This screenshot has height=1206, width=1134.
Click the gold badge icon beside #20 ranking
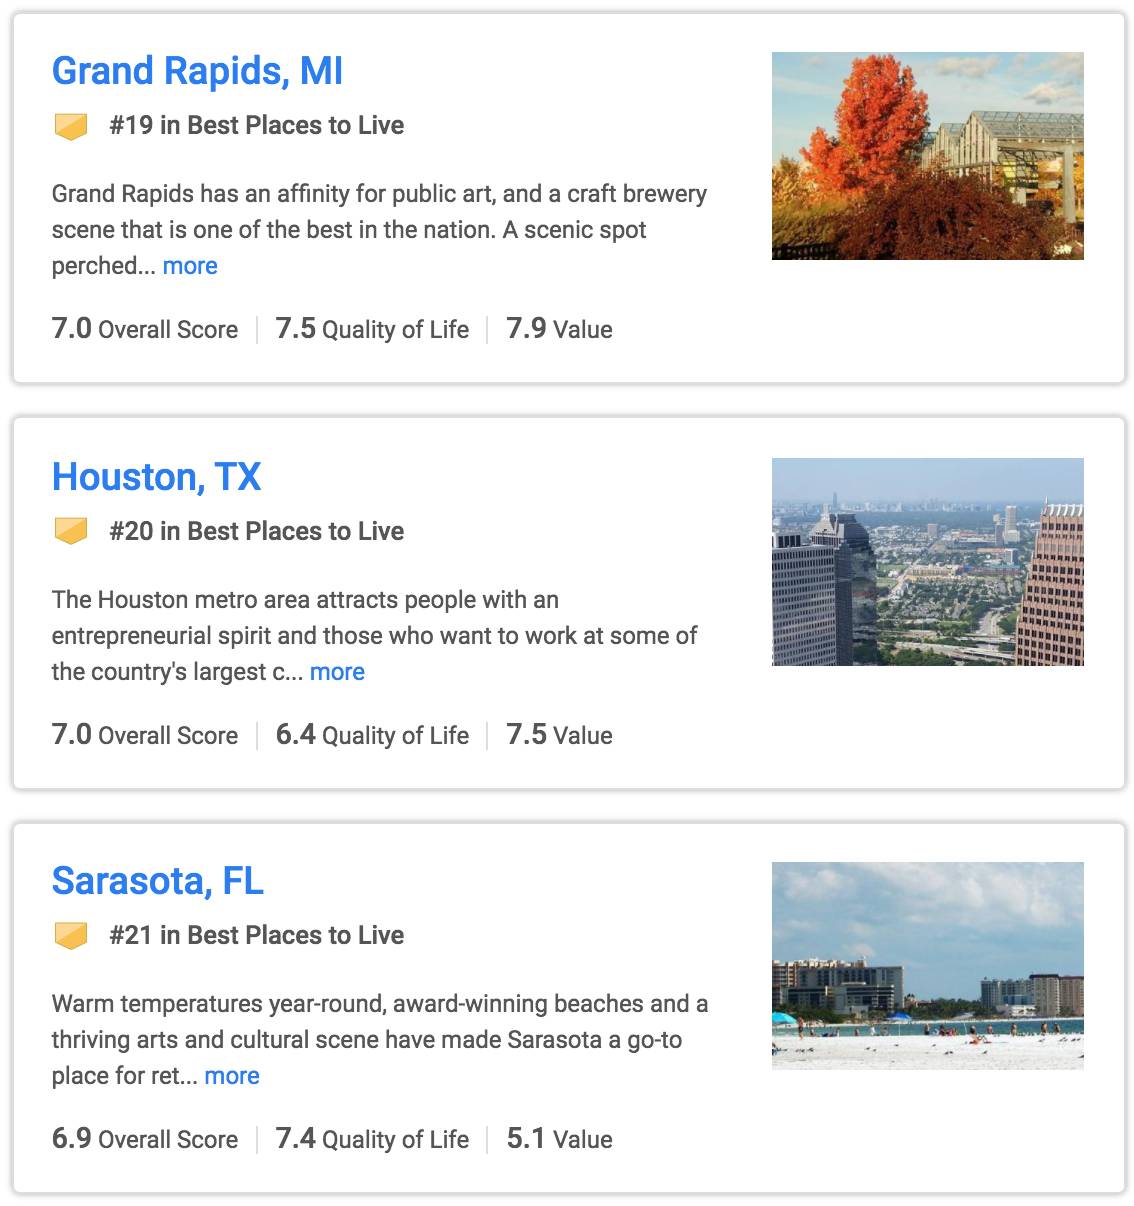tap(70, 531)
